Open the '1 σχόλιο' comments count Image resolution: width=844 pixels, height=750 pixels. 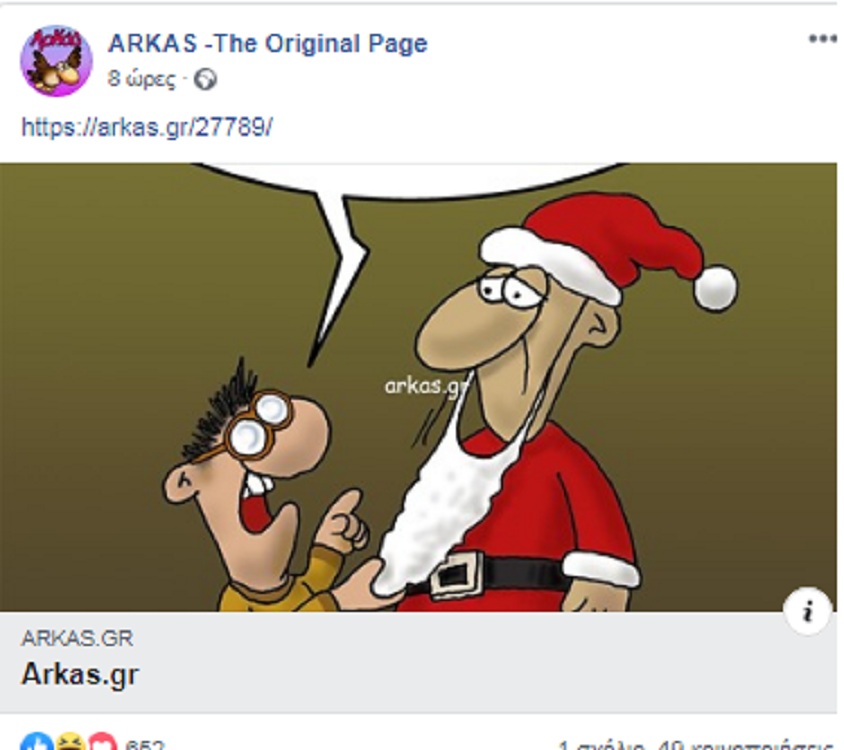point(602,745)
